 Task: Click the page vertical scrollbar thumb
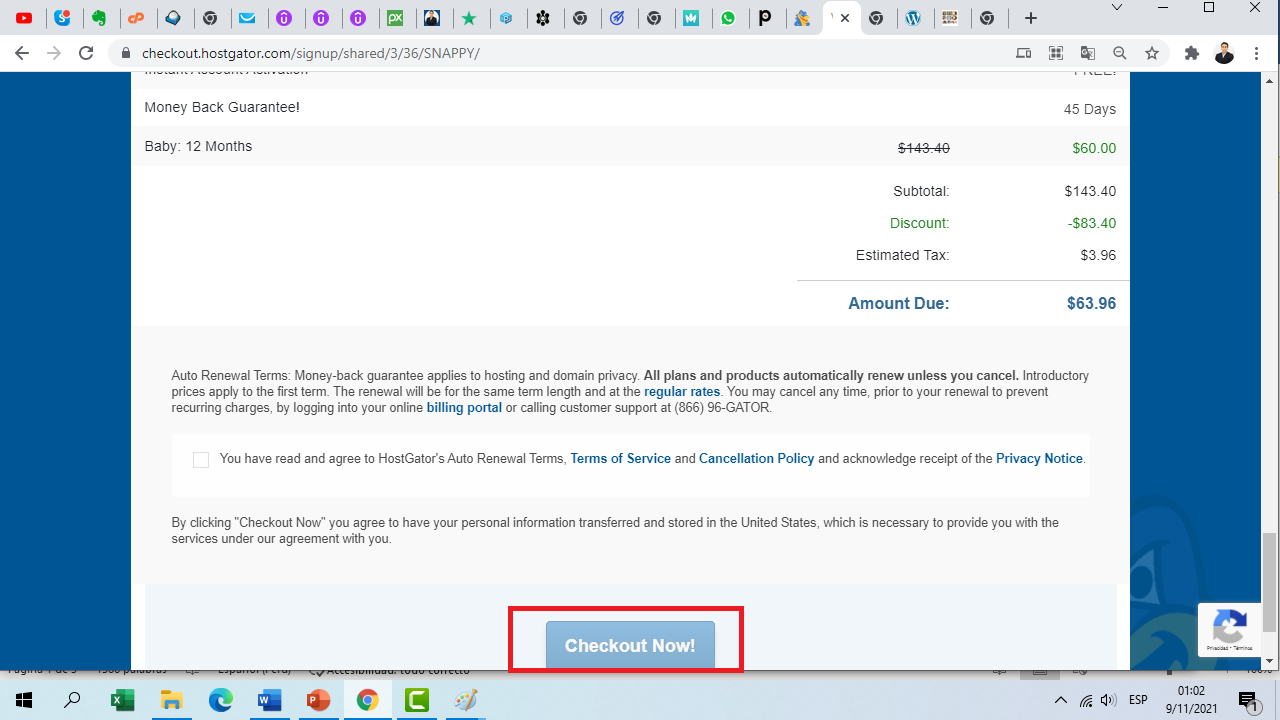pos(1270,583)
